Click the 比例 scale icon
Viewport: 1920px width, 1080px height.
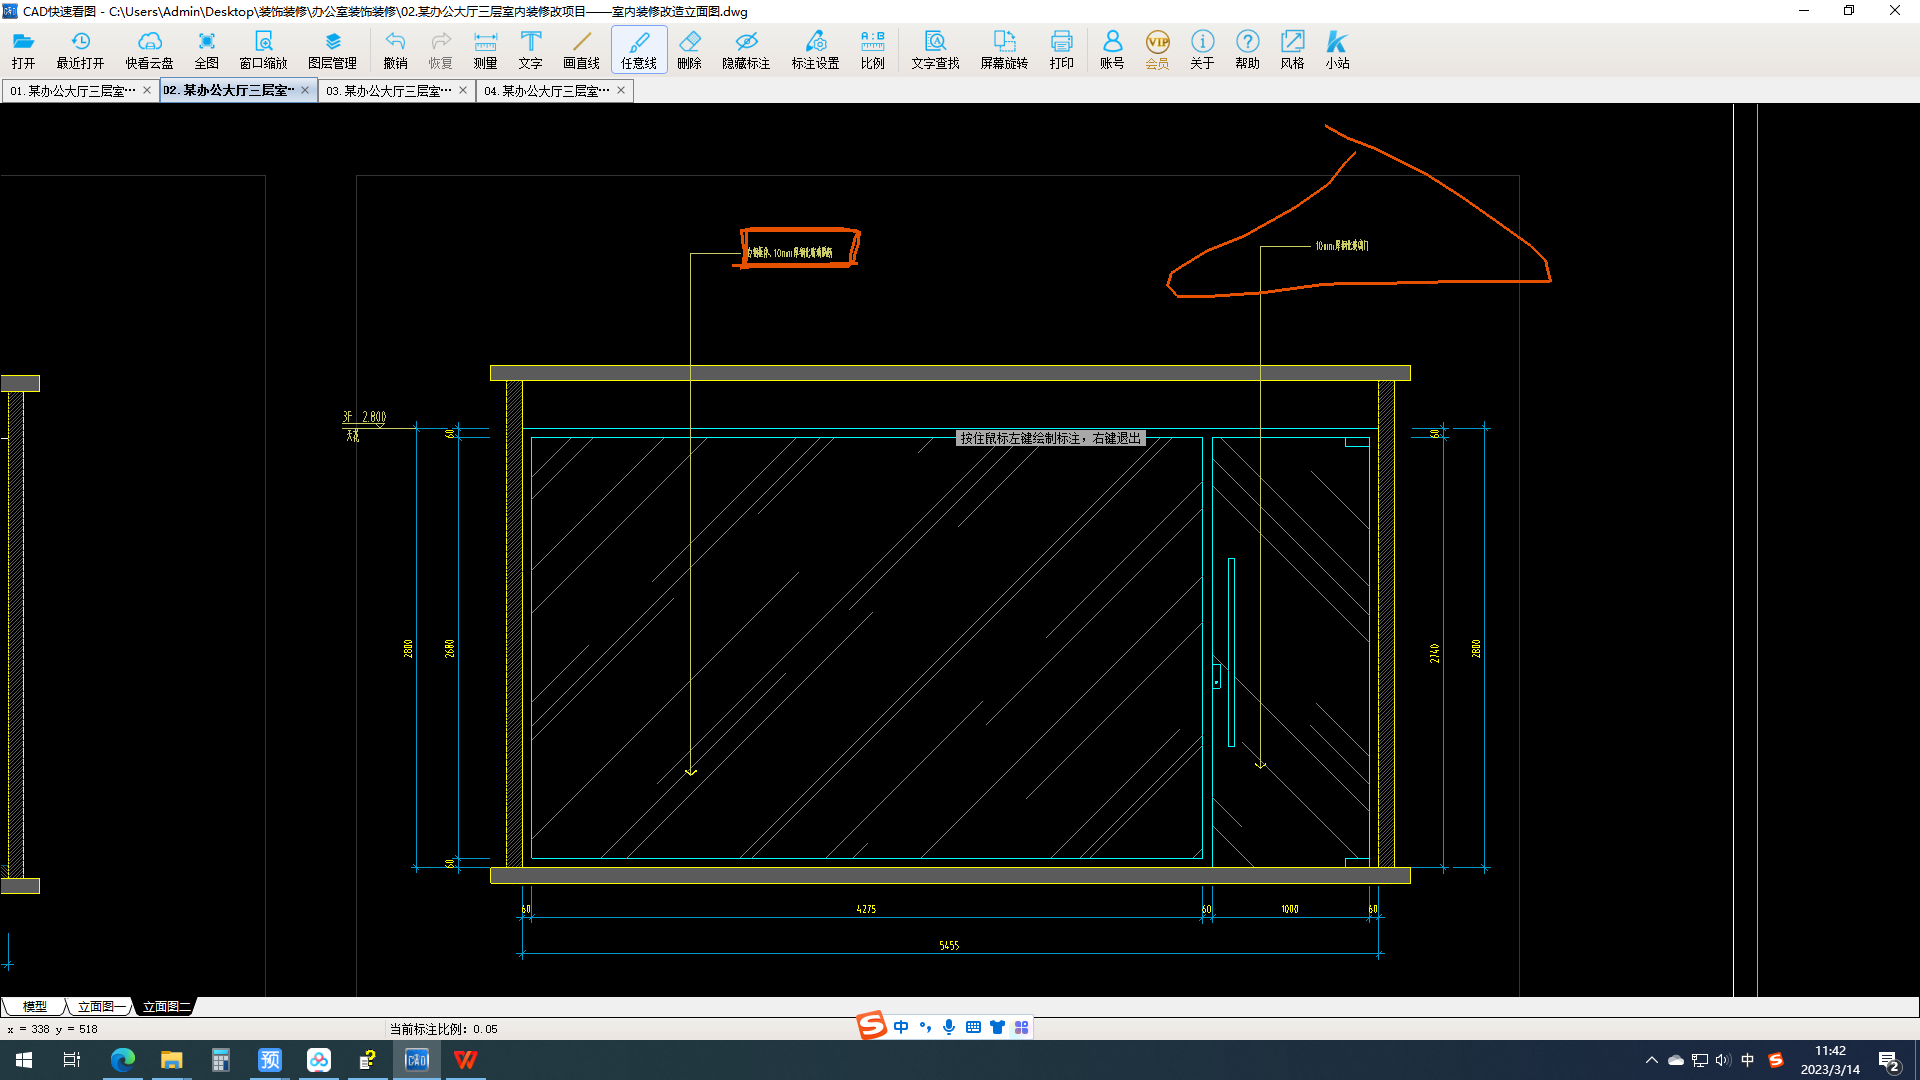pos(872,50)
